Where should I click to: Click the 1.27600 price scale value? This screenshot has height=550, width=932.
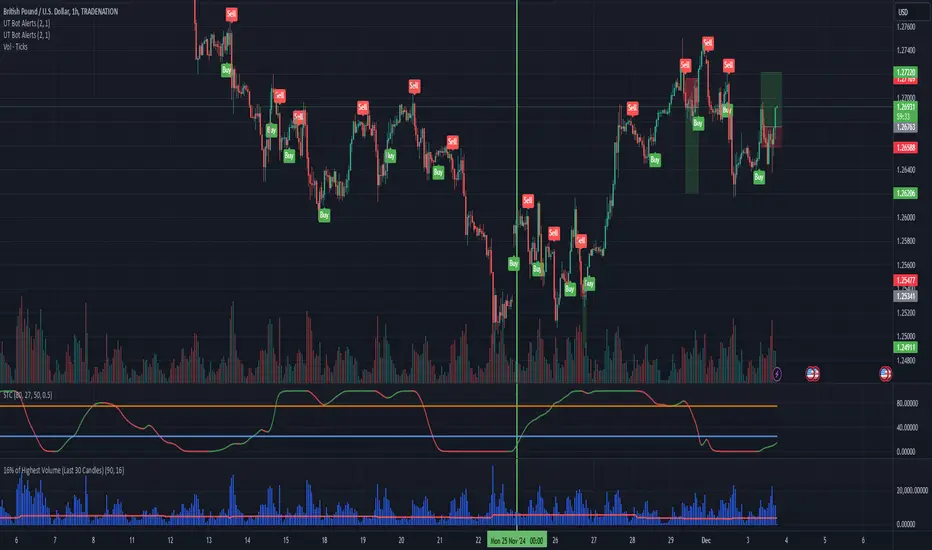tap(906, 27)
